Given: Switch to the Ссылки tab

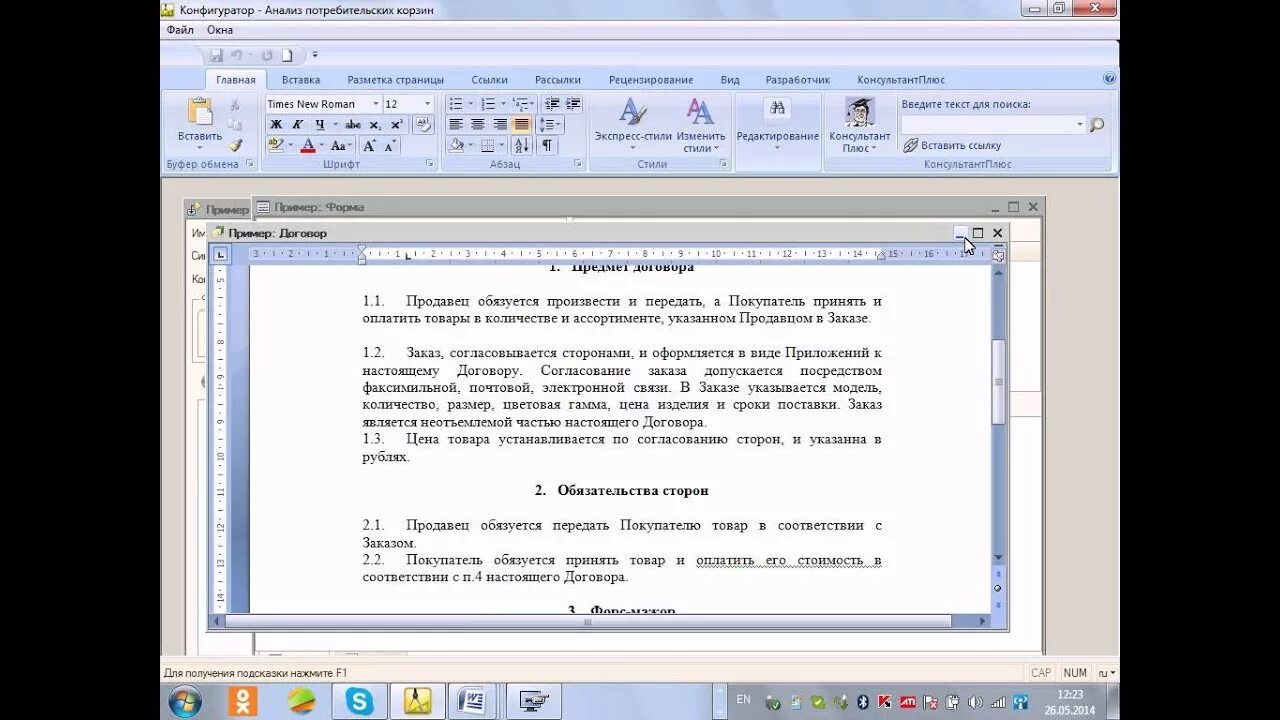Looking at the screenshot, I should pyautogui.click(x=490, y=80).
